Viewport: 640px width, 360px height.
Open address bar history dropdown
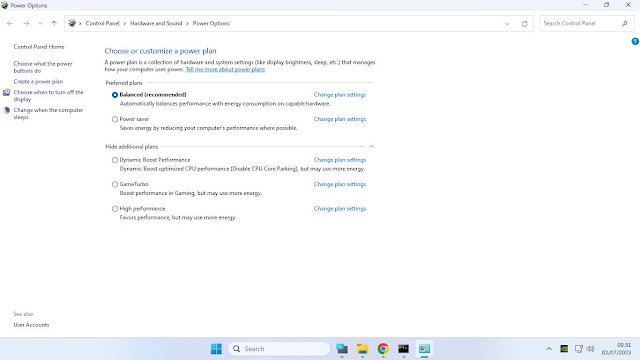pyautogui.click(x=507, y=24)
